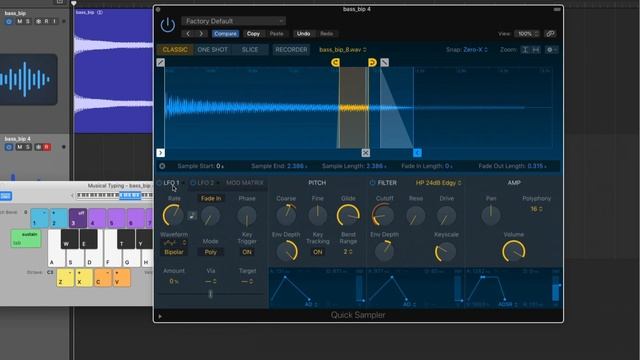The height and width of the screenshot is (360, 640).
Task: Switch to CLASSIC mode tab
Action: 175,49
